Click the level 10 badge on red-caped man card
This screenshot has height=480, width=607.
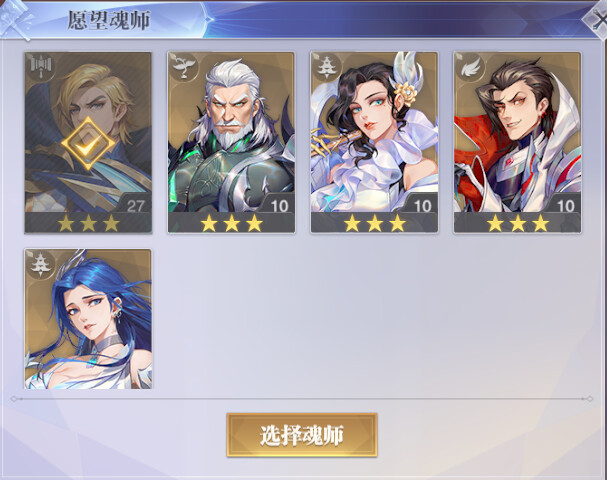(565, 206)
